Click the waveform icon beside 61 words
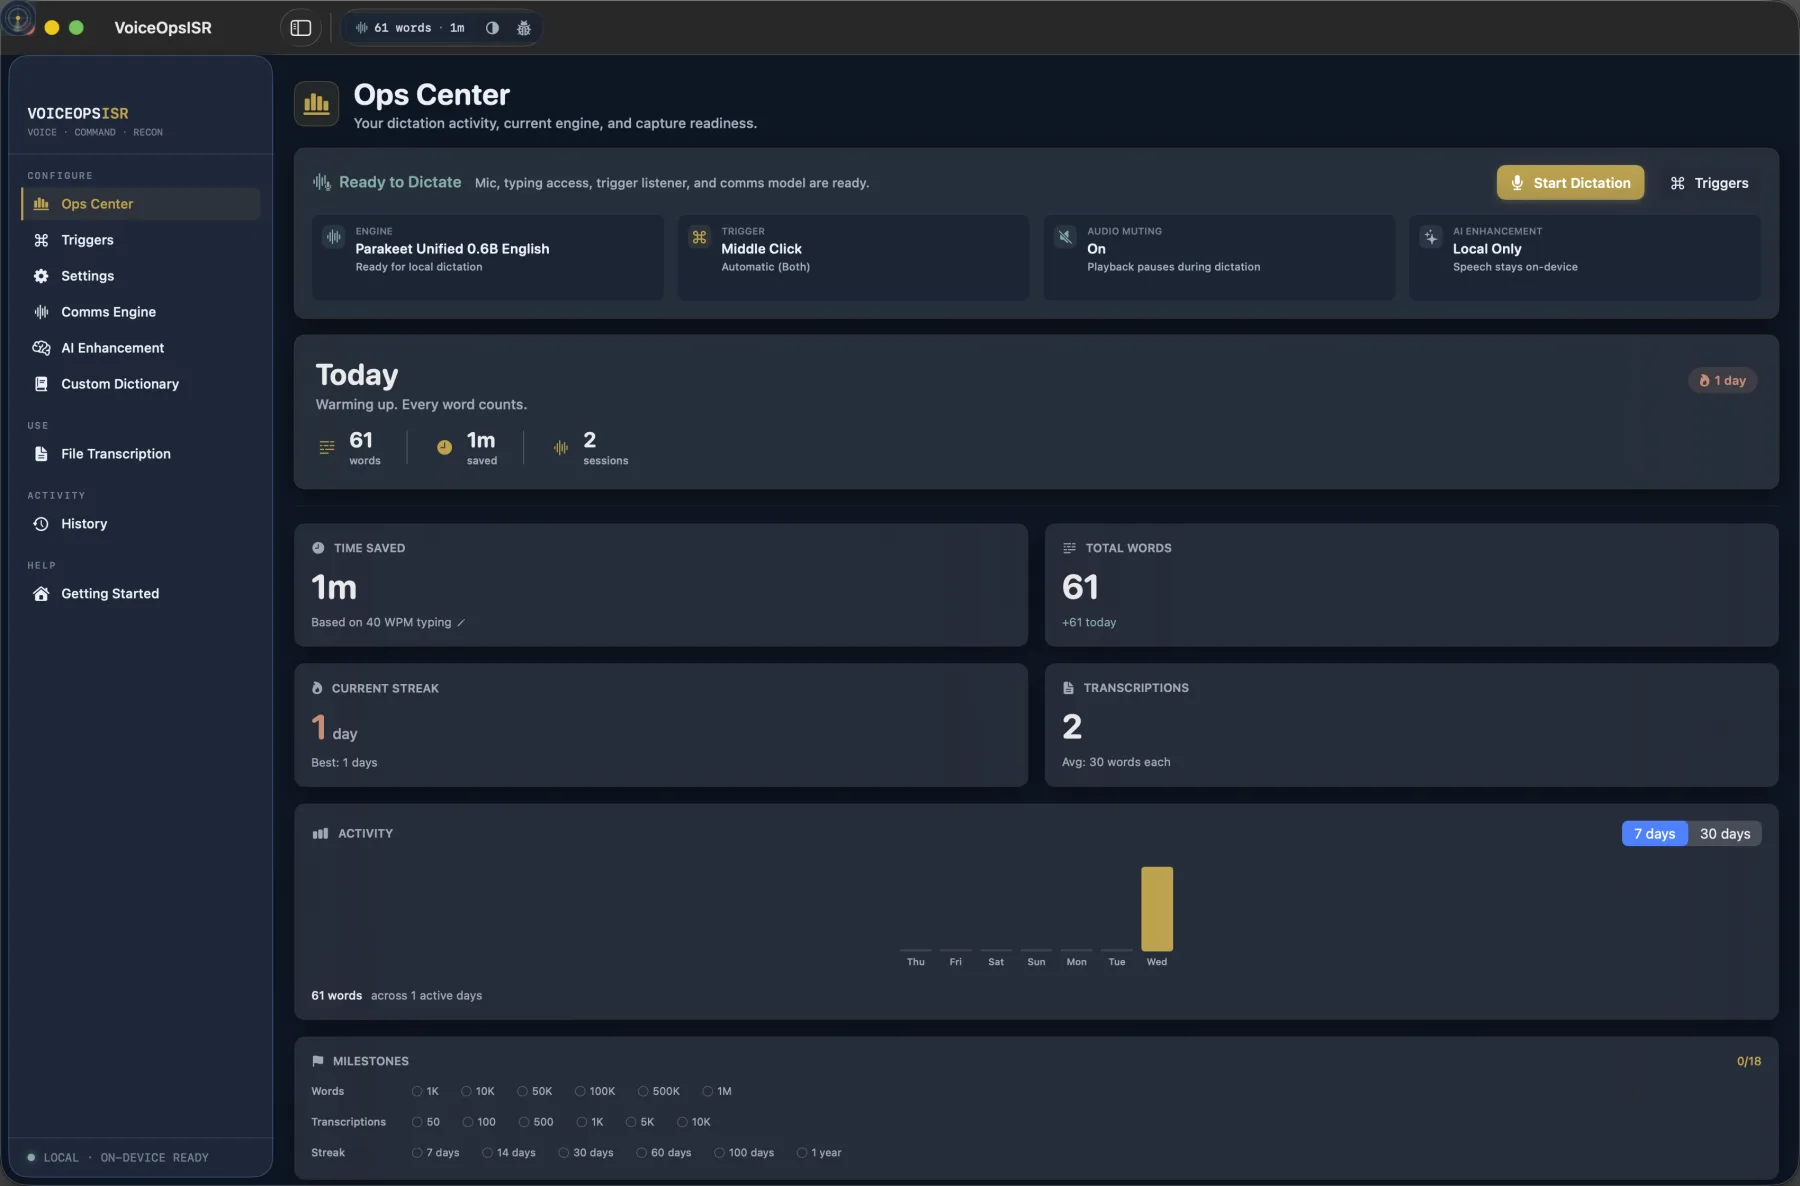The width and height of the screenshot is (1800, 1186). pyautogui.click(x=361, y=28)
